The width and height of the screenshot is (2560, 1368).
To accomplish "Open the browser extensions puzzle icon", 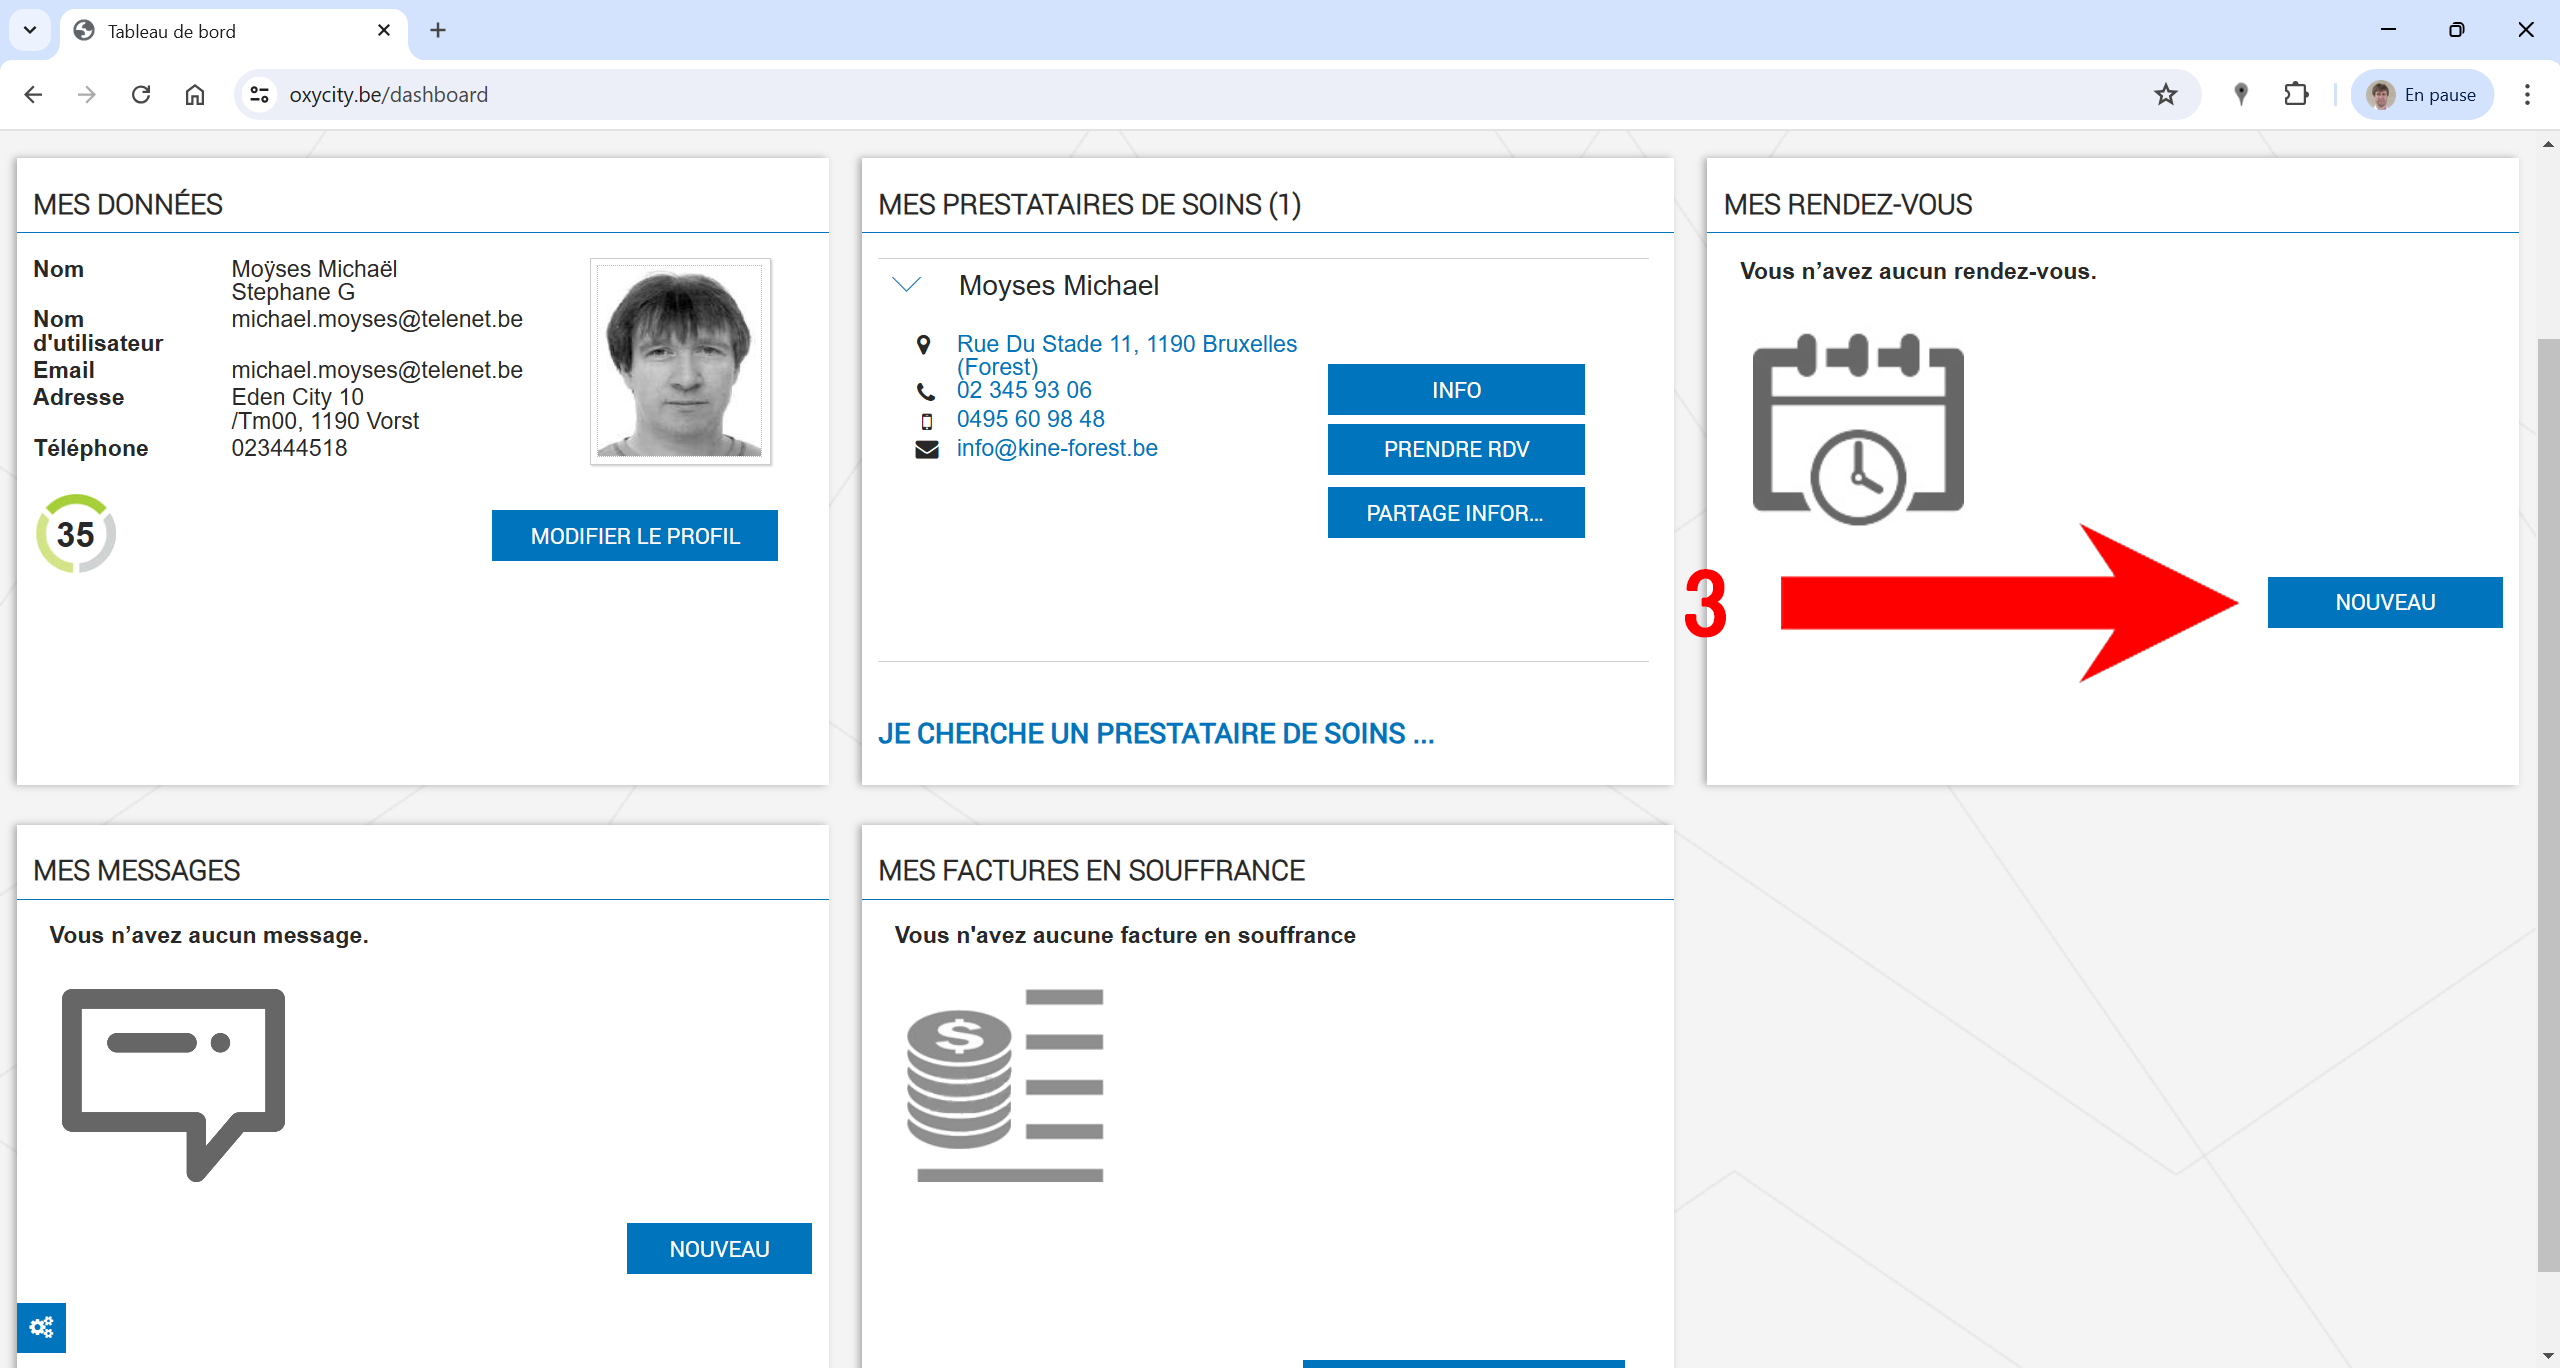I will tap(2296, 94).
